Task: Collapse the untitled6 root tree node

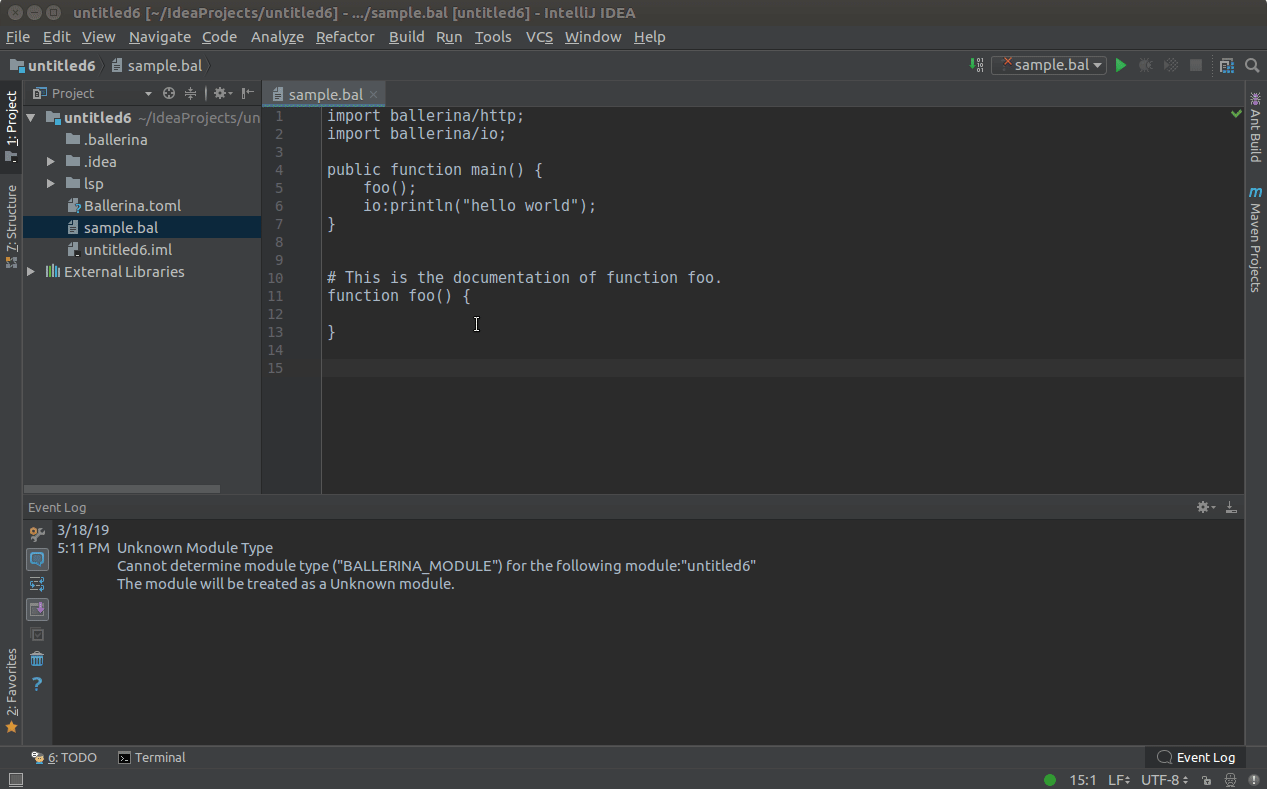Action: point(31,118)
